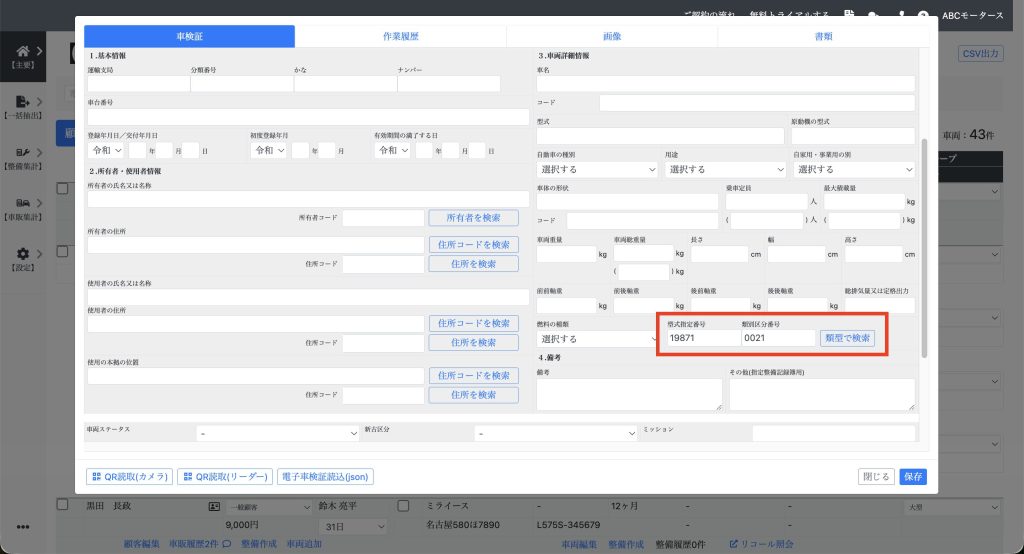The image size is (1024, 554).
Task: Click the 類型で検索 button
Action: click(847, 338)
